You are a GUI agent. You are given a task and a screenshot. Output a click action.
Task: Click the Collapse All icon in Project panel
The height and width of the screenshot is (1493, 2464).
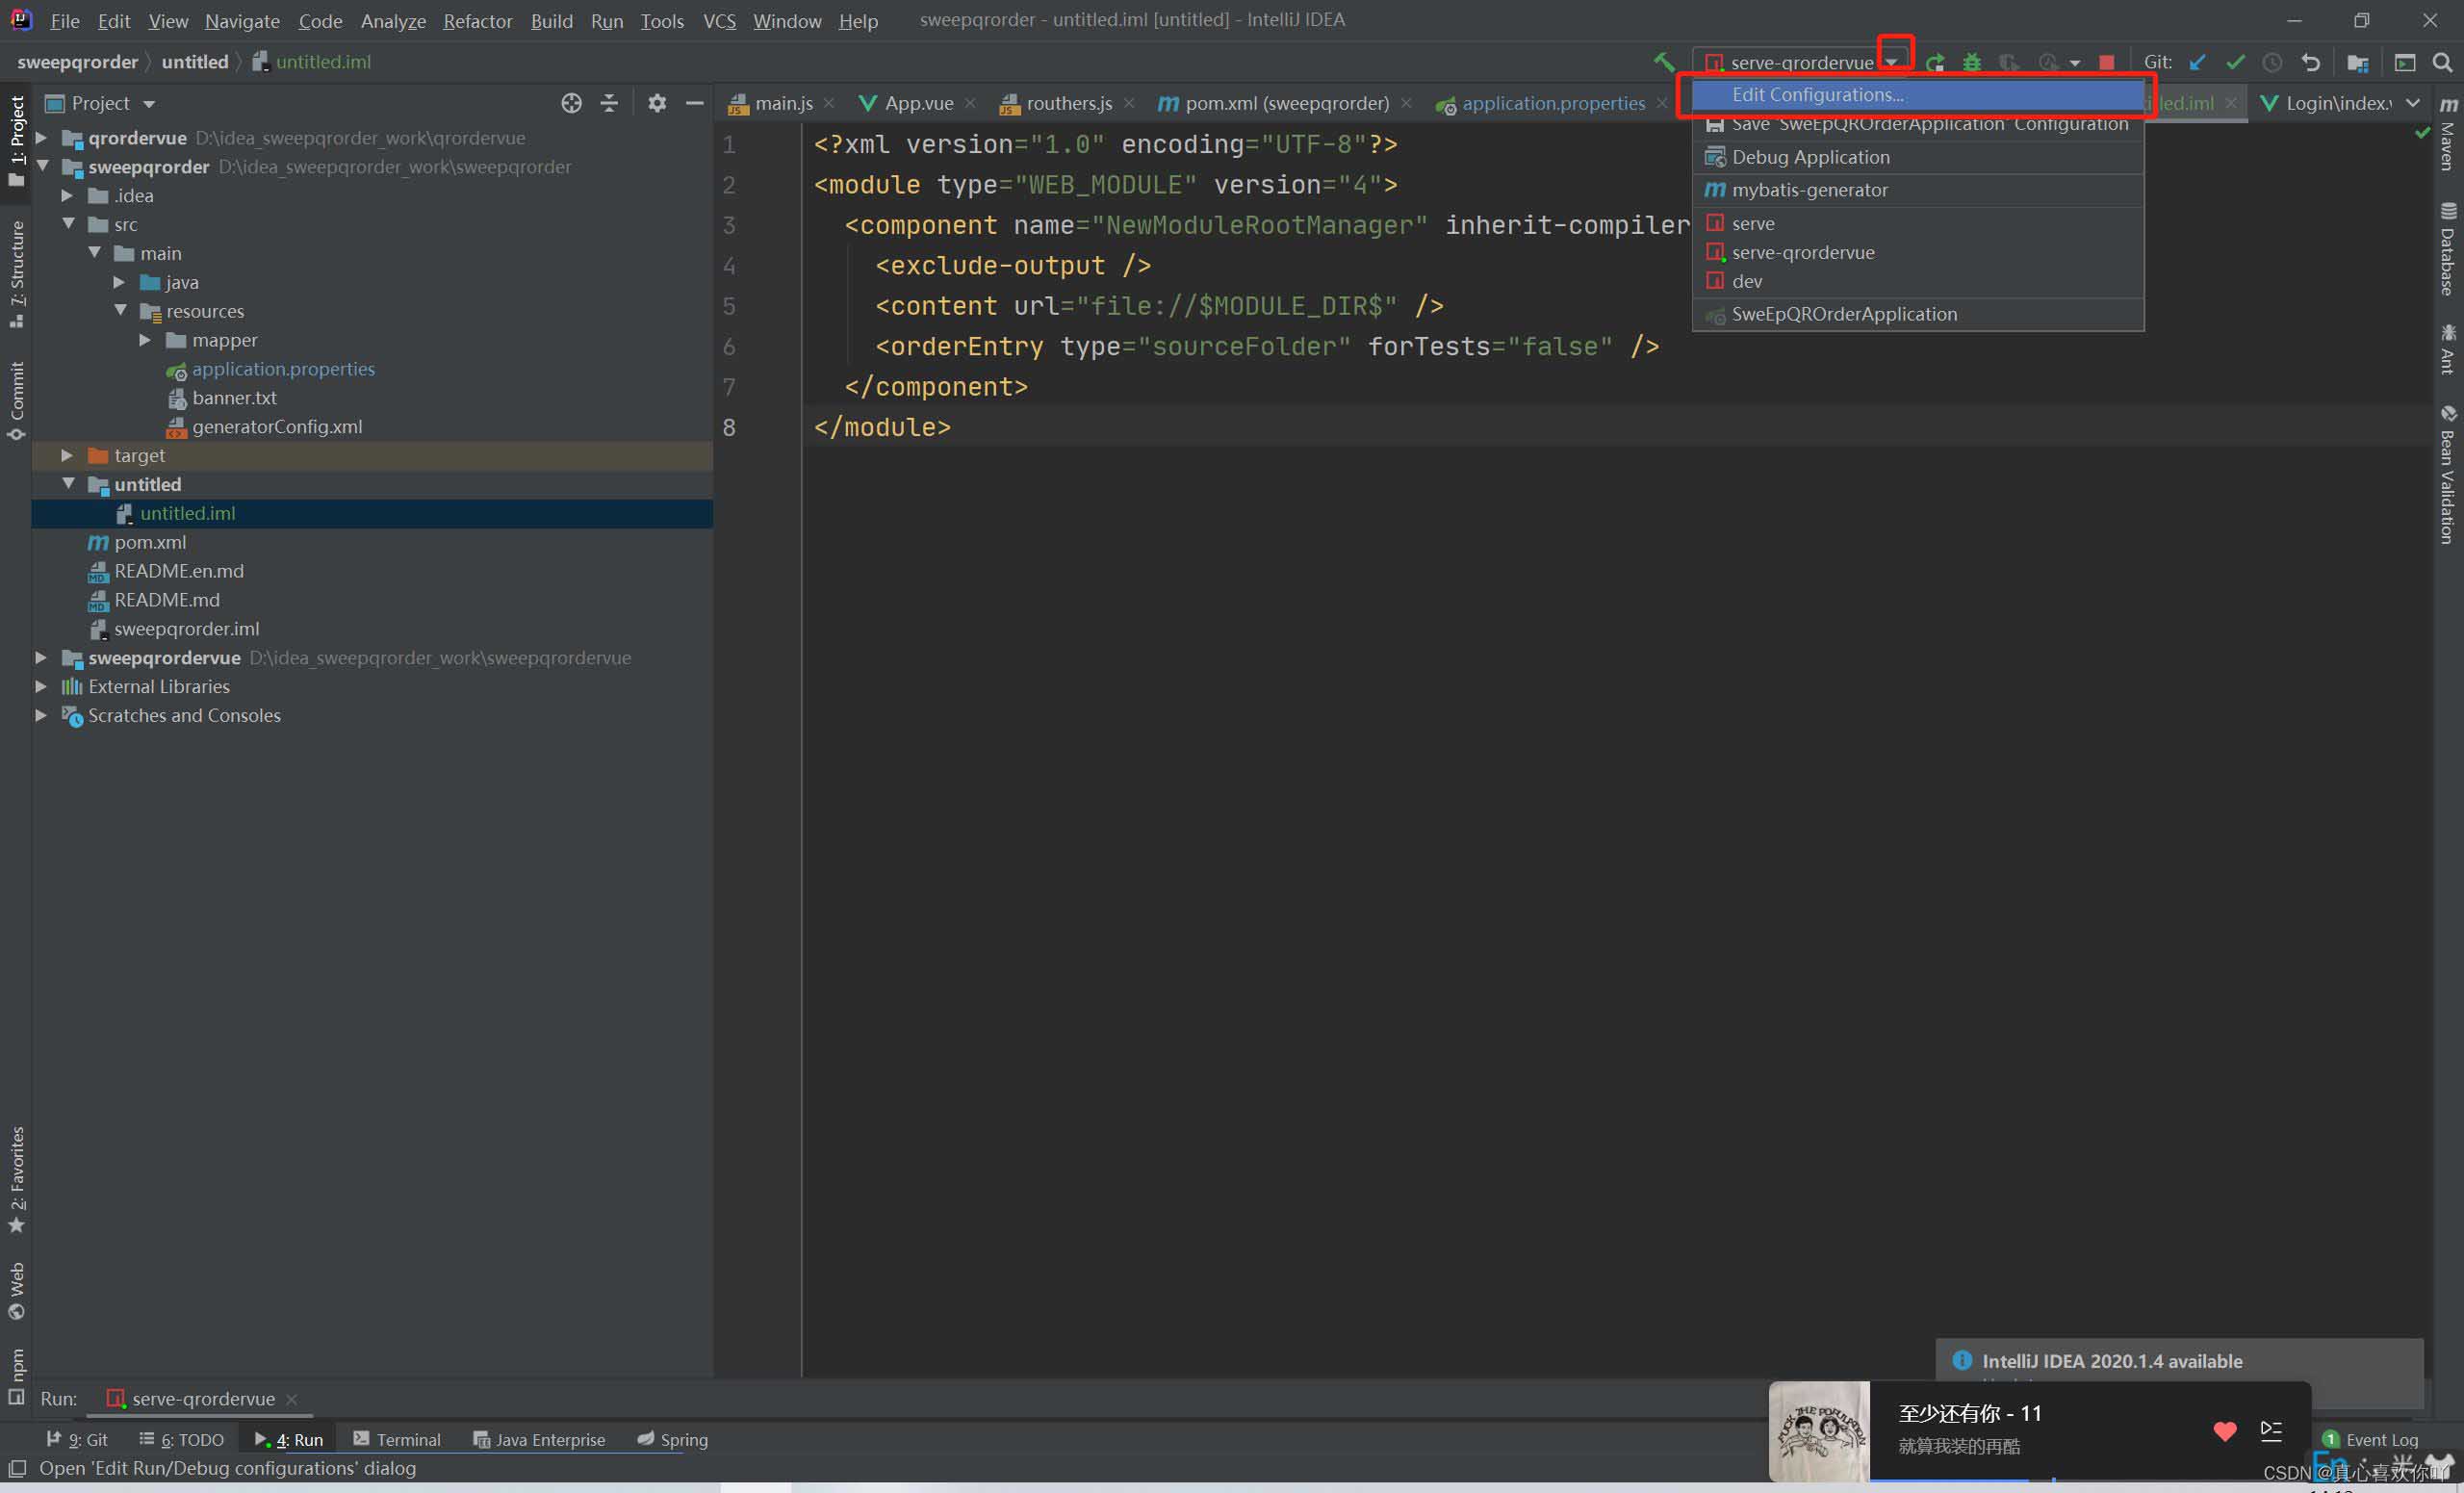pyautogui.click(x=609, y=103)
